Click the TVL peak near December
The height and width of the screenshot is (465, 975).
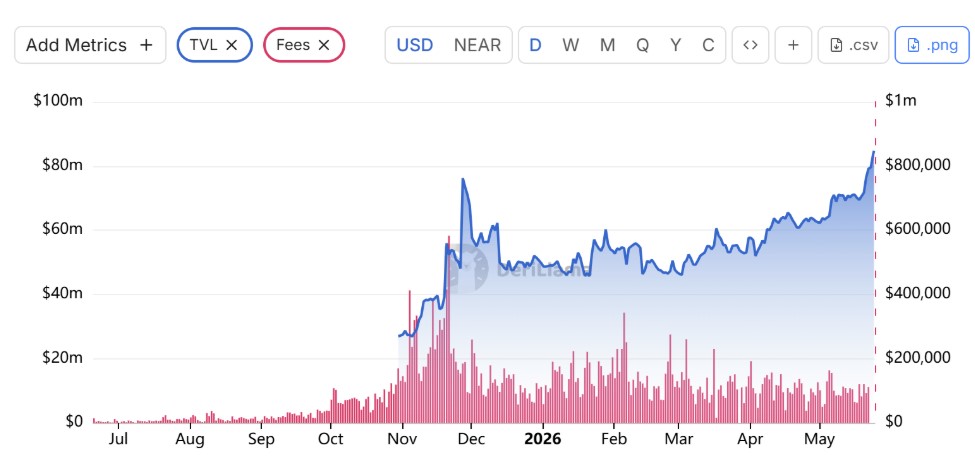[463, 179]
